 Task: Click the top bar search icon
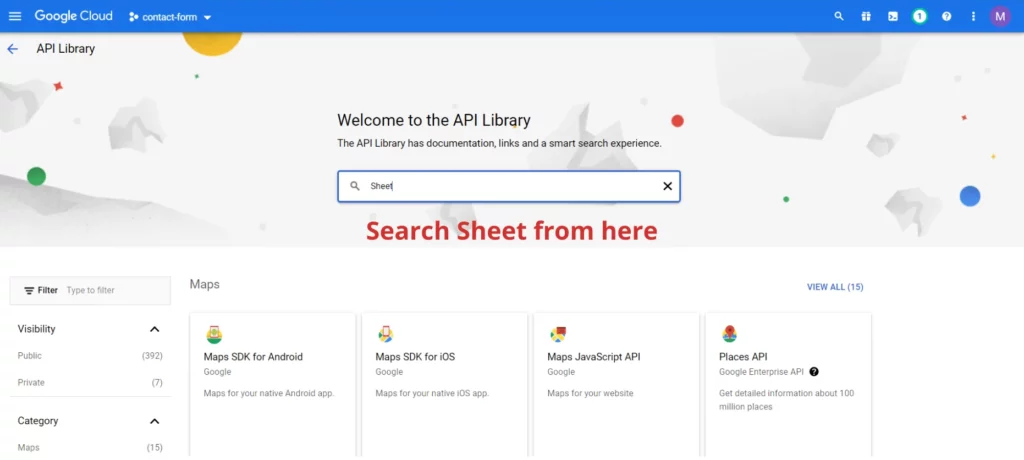click(x=839, y=16)
